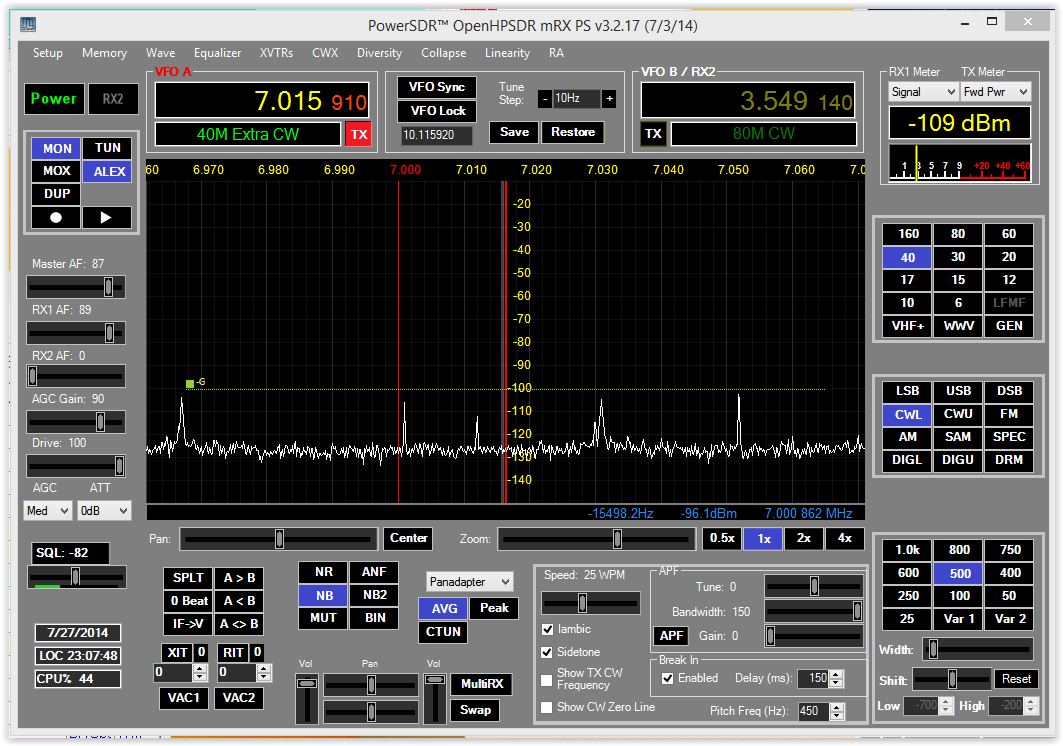This screenshot has width=1063, height=746.
Task: Click the playback arrow icon next to record
Action: [x=106, y=217]
